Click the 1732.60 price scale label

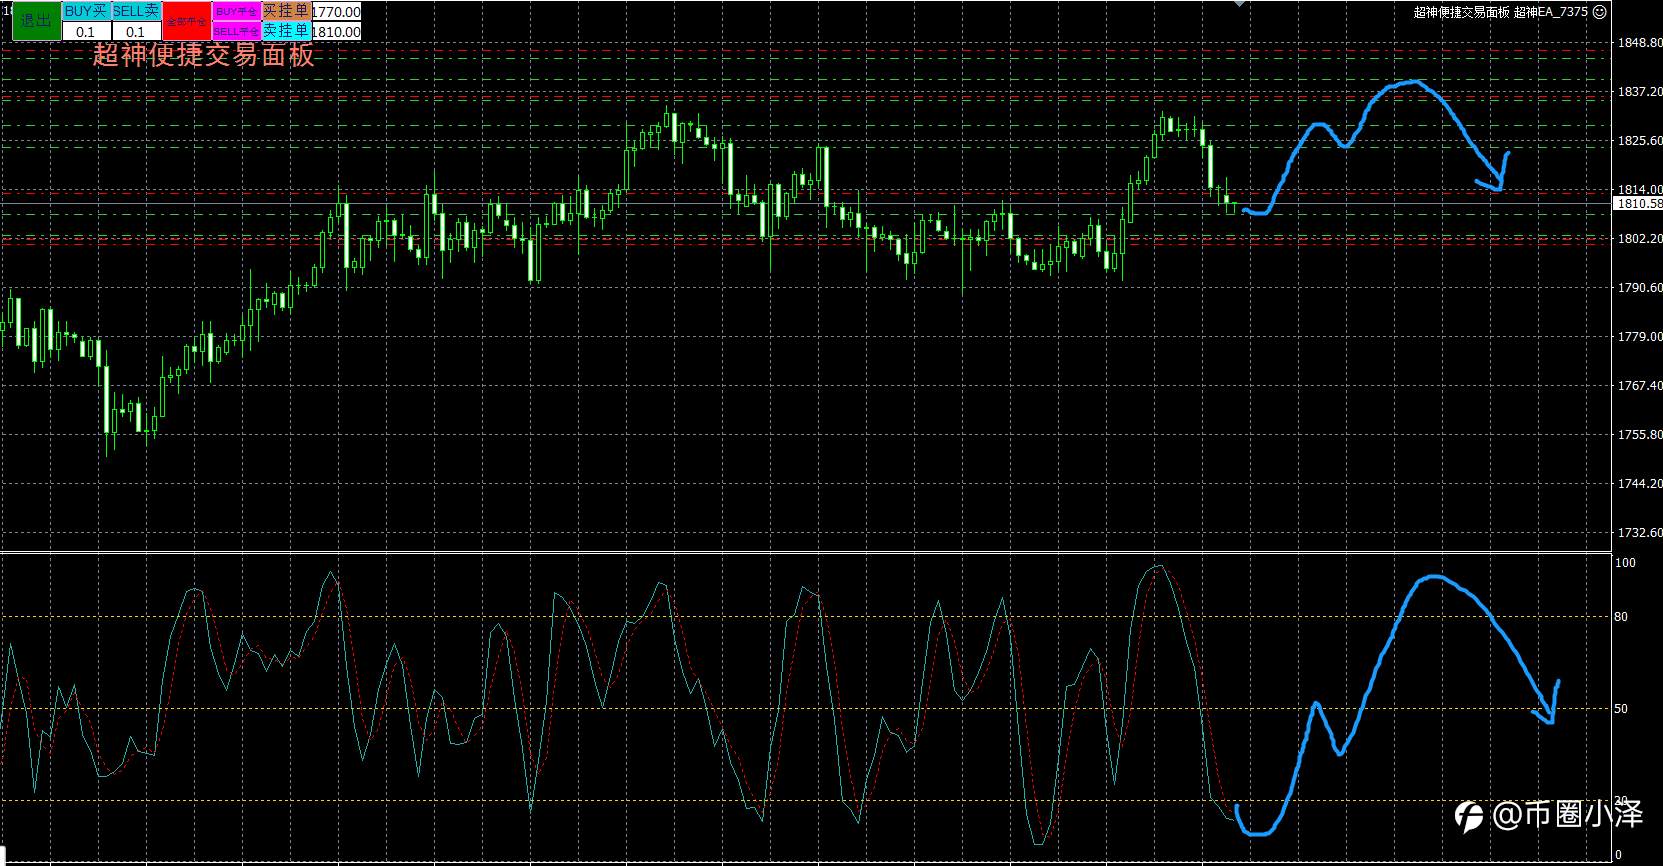1641,533
